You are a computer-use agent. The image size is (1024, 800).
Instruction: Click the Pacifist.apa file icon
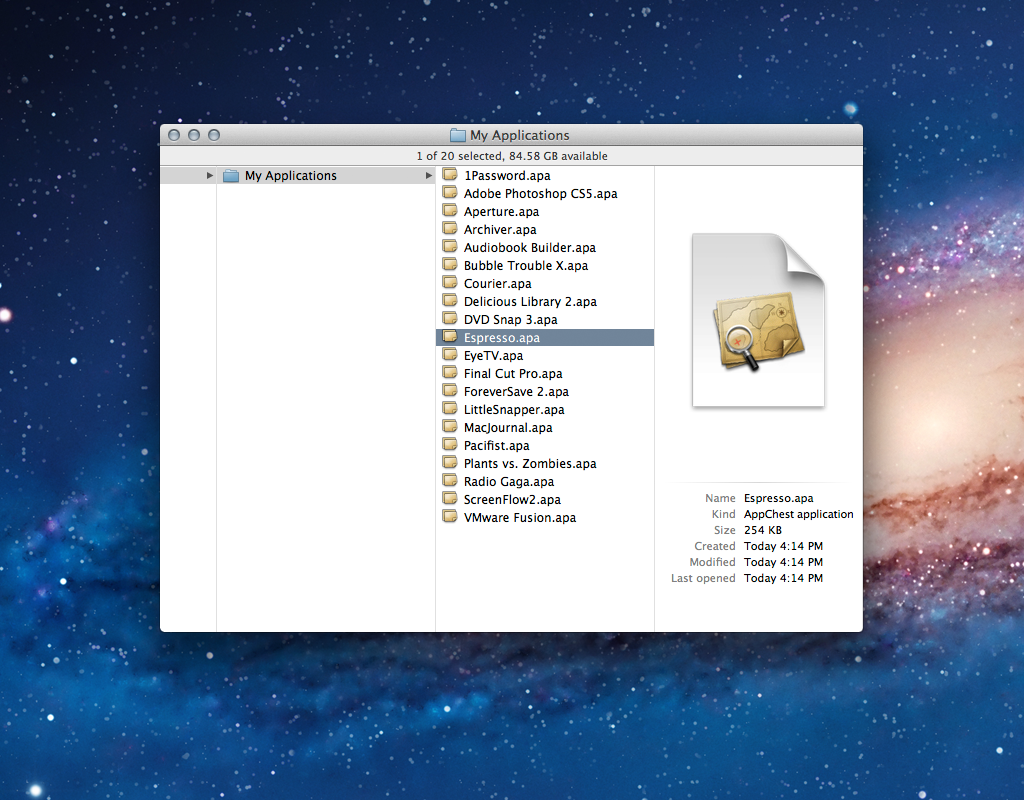[x=450, y=444]
